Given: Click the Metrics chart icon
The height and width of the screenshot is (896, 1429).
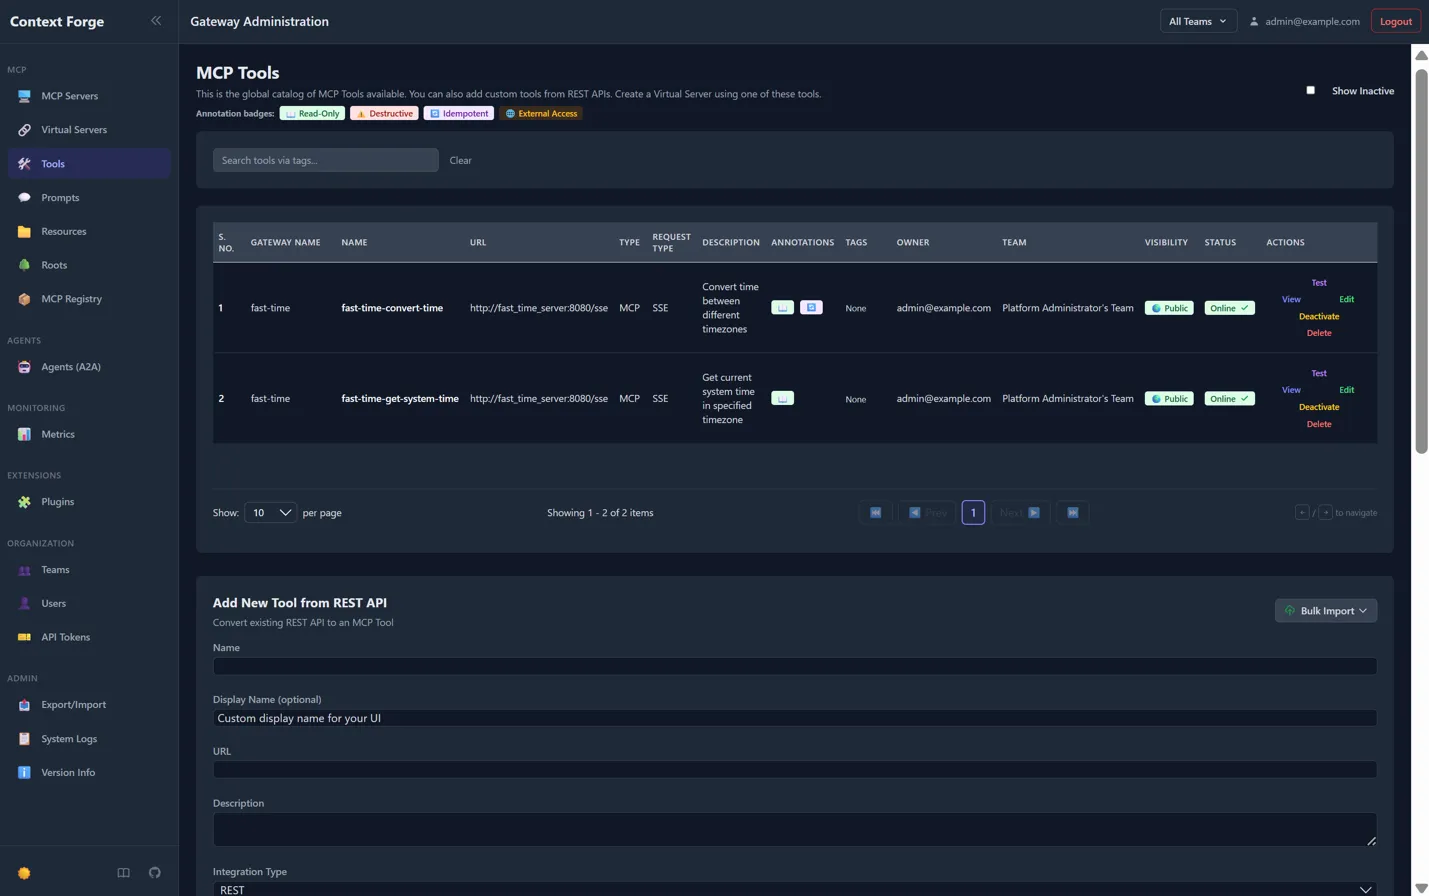Looking at the screenshot, I should coord(24,434).
